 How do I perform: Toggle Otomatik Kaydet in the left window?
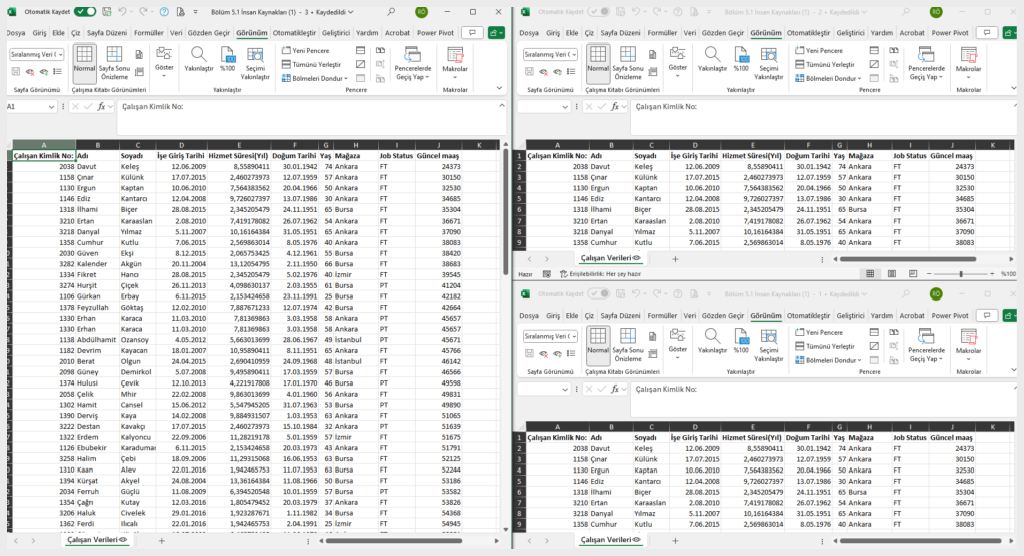85,12
